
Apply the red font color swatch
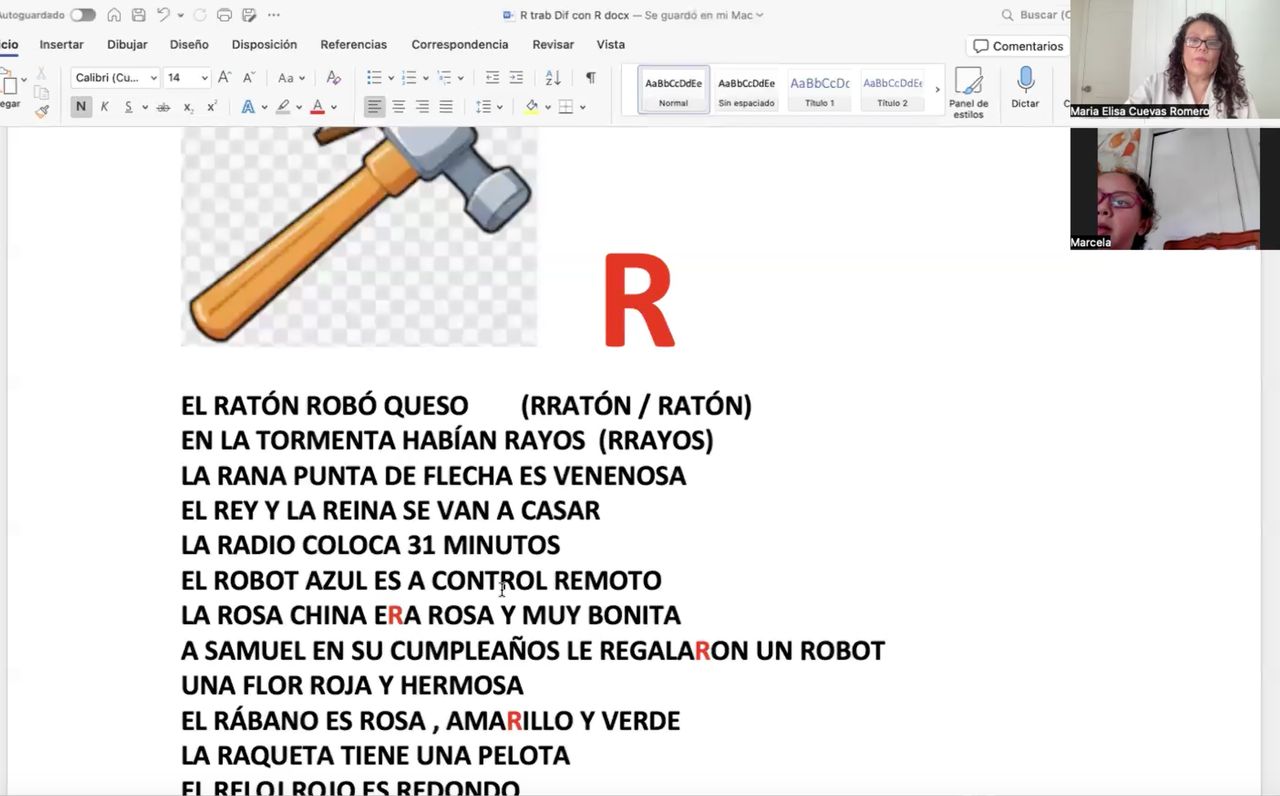pos(317,107)
